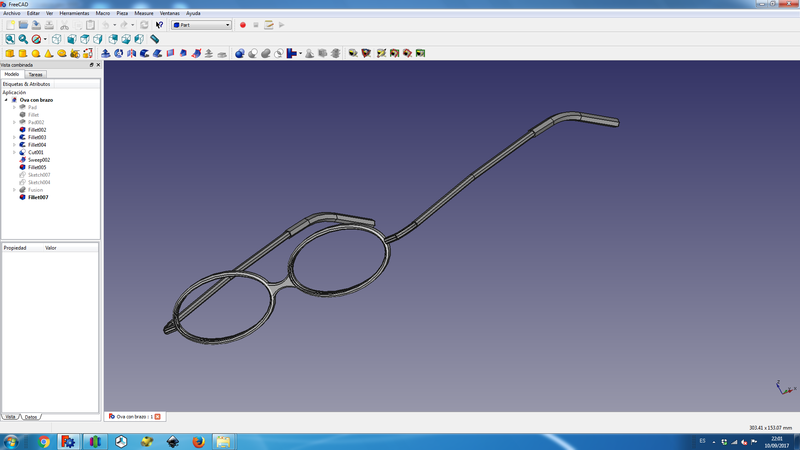800x450 pixels.
Task: Click the Mirror tool icon
Action: [132, 53]
